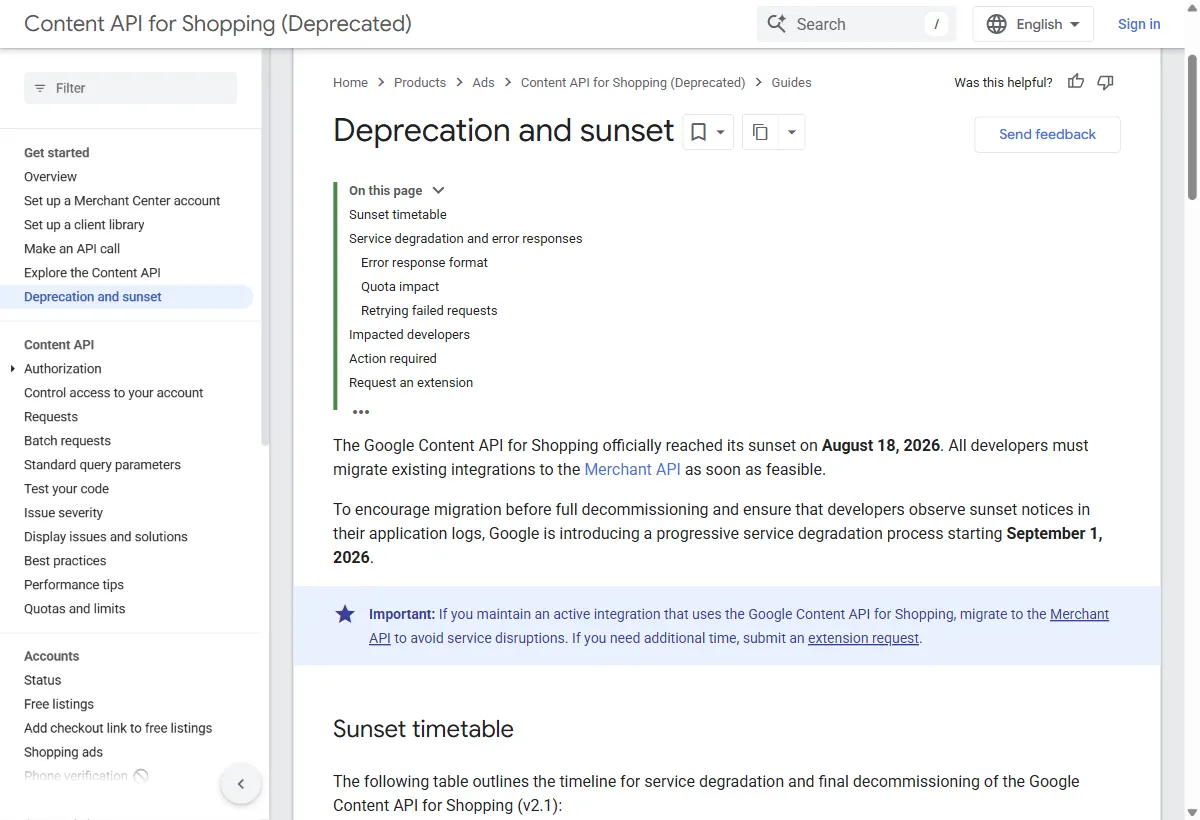Open Ads breadcrumb link
Viewport: 1200px width, 820px height.
tap(483, 82)
